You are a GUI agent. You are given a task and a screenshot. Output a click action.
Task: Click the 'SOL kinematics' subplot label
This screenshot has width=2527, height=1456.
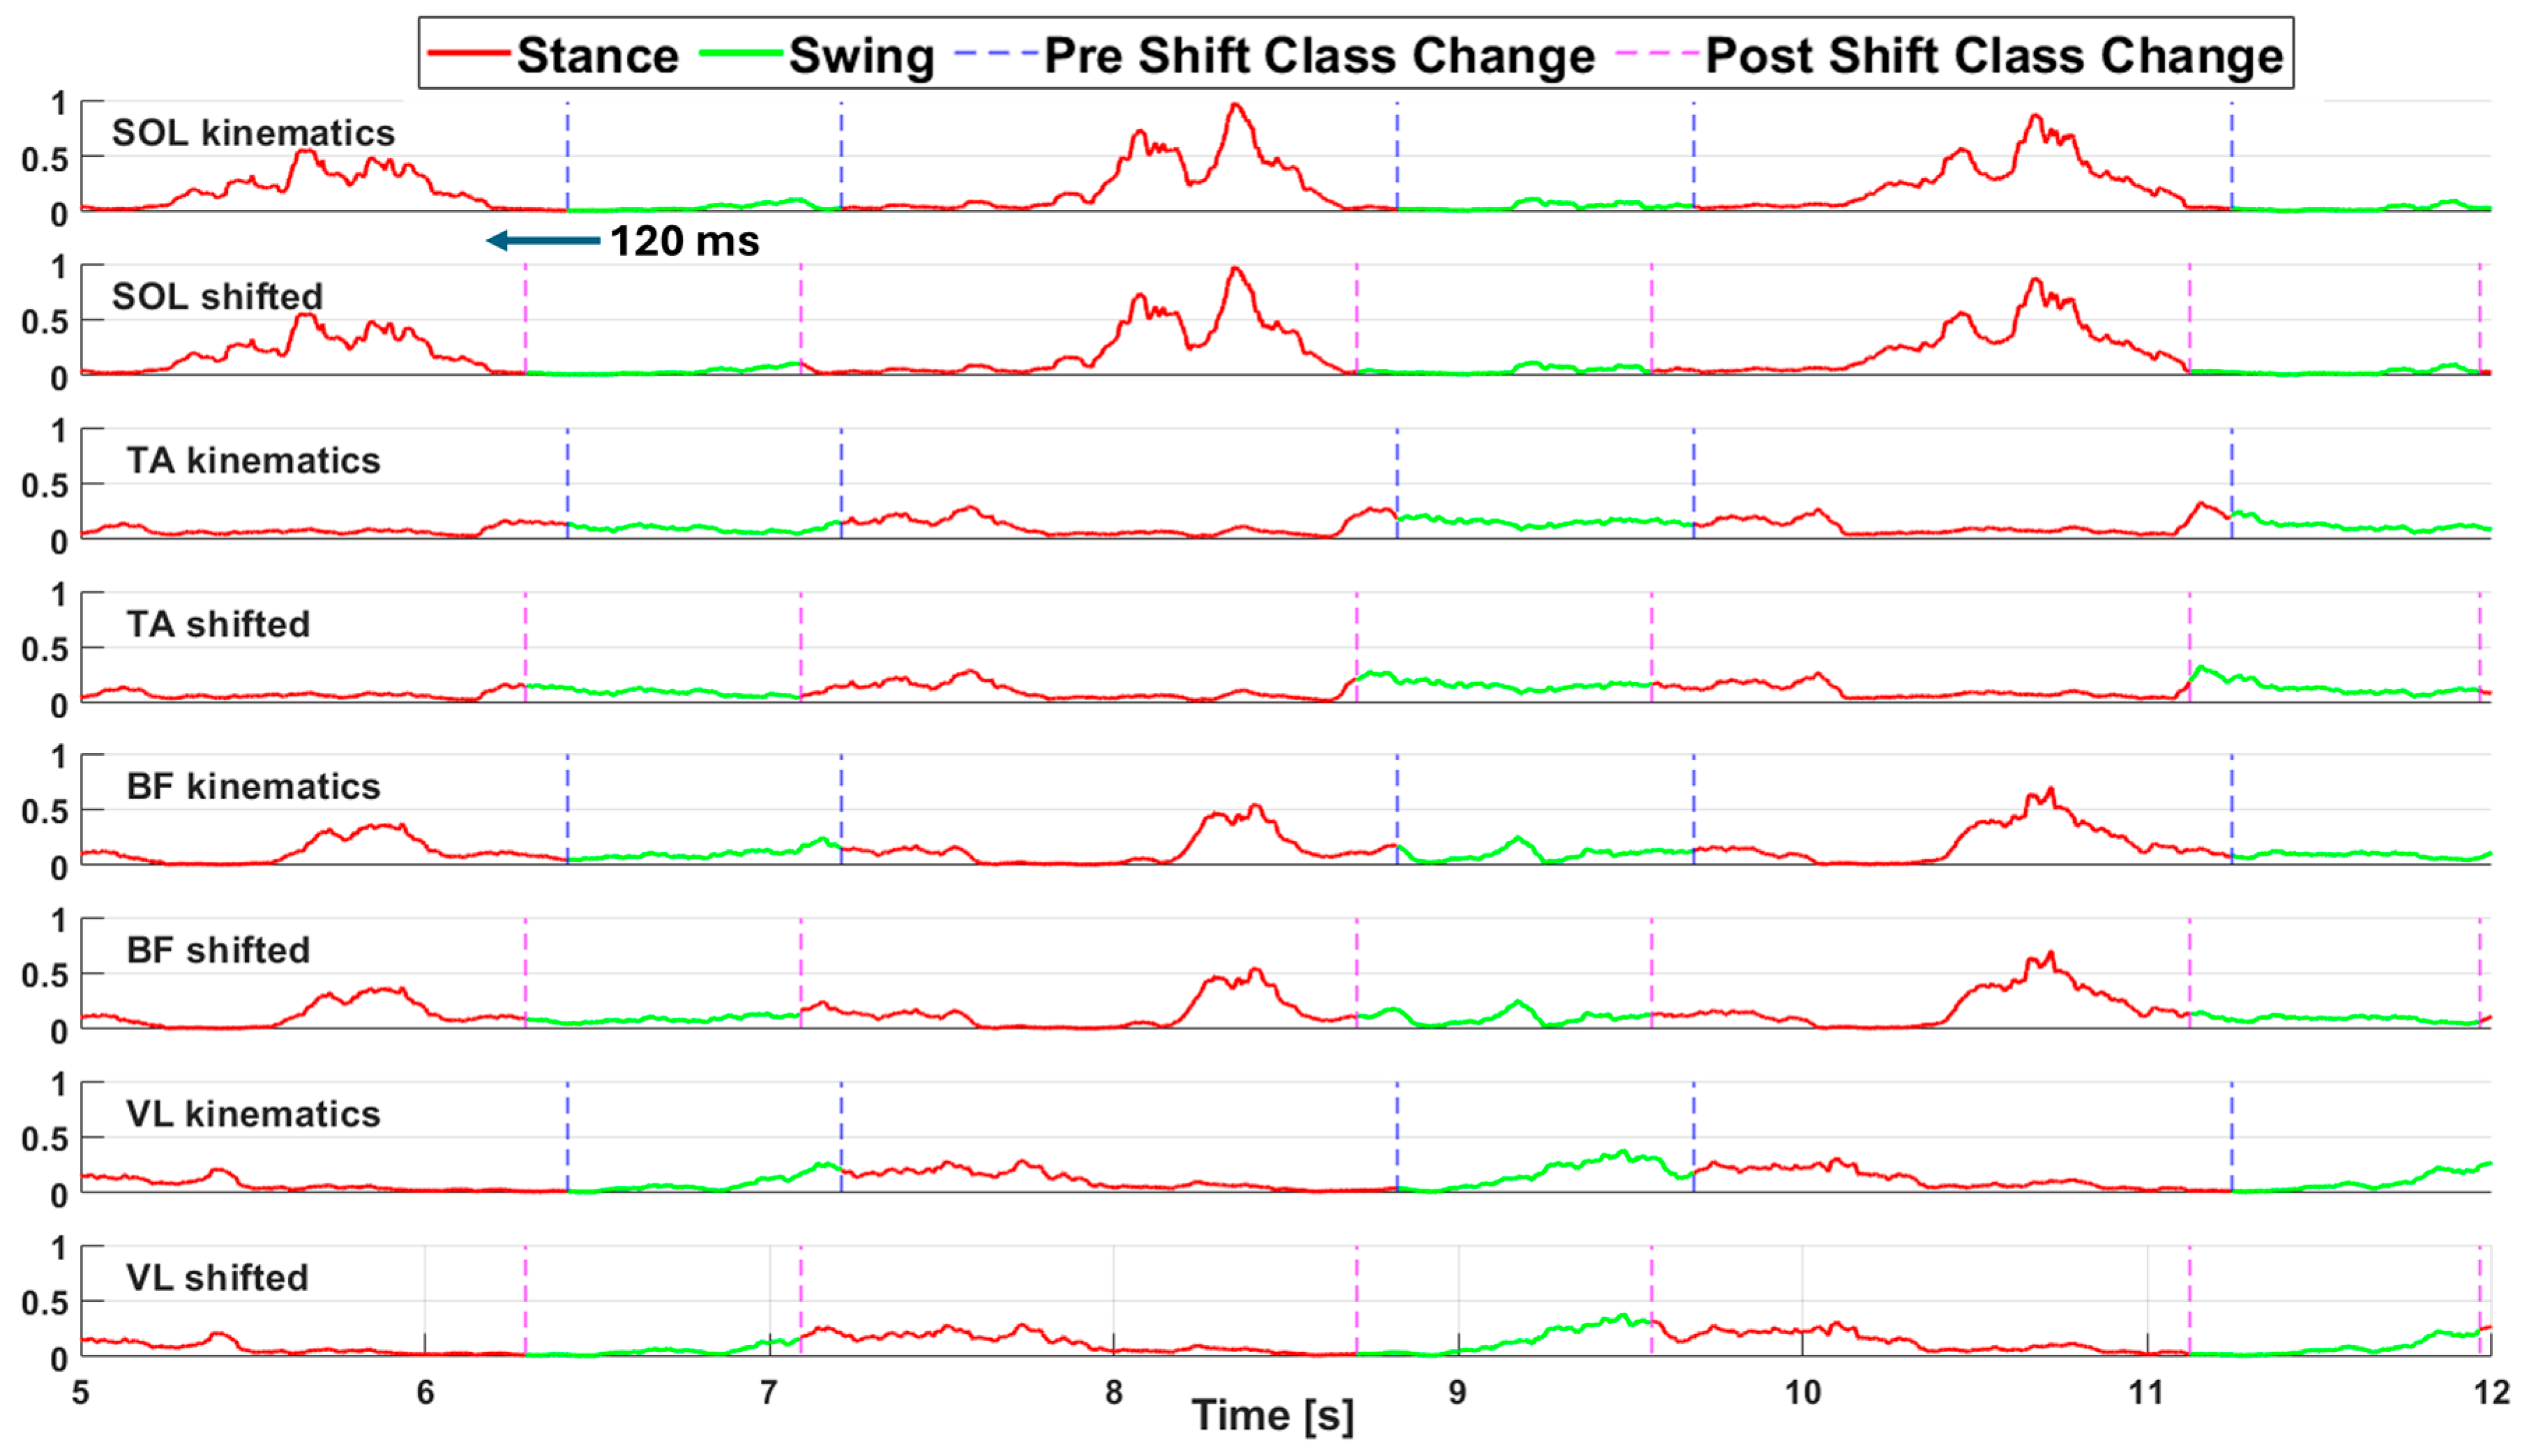[x=253, y=133]
